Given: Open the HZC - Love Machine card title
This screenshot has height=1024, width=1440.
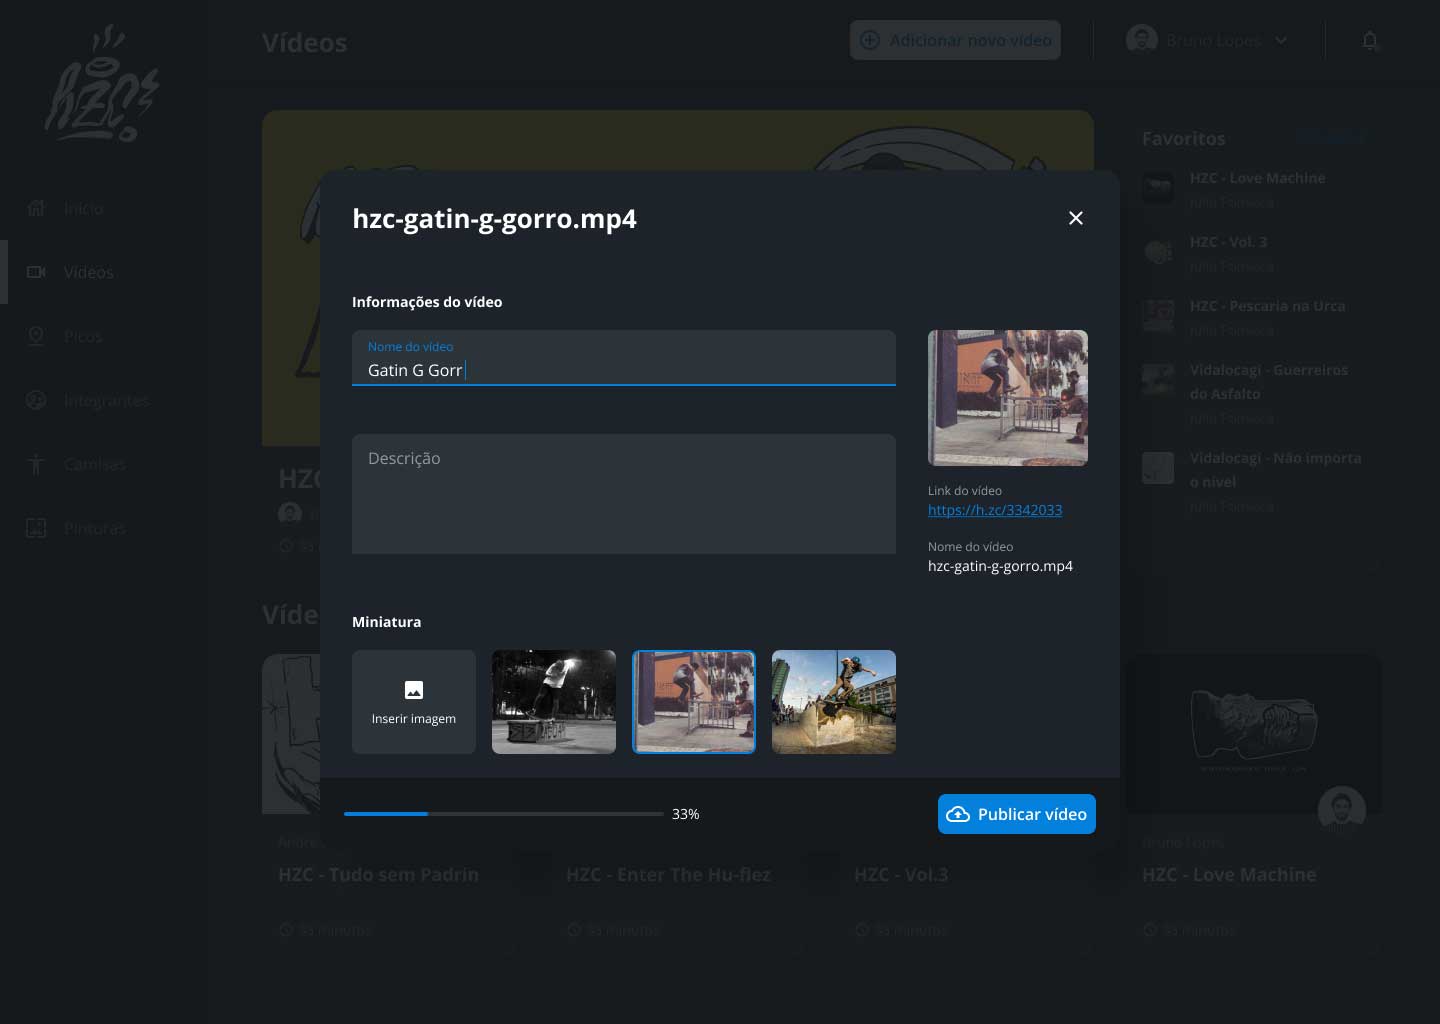Looking at the screenshot, I should 1229,875.
